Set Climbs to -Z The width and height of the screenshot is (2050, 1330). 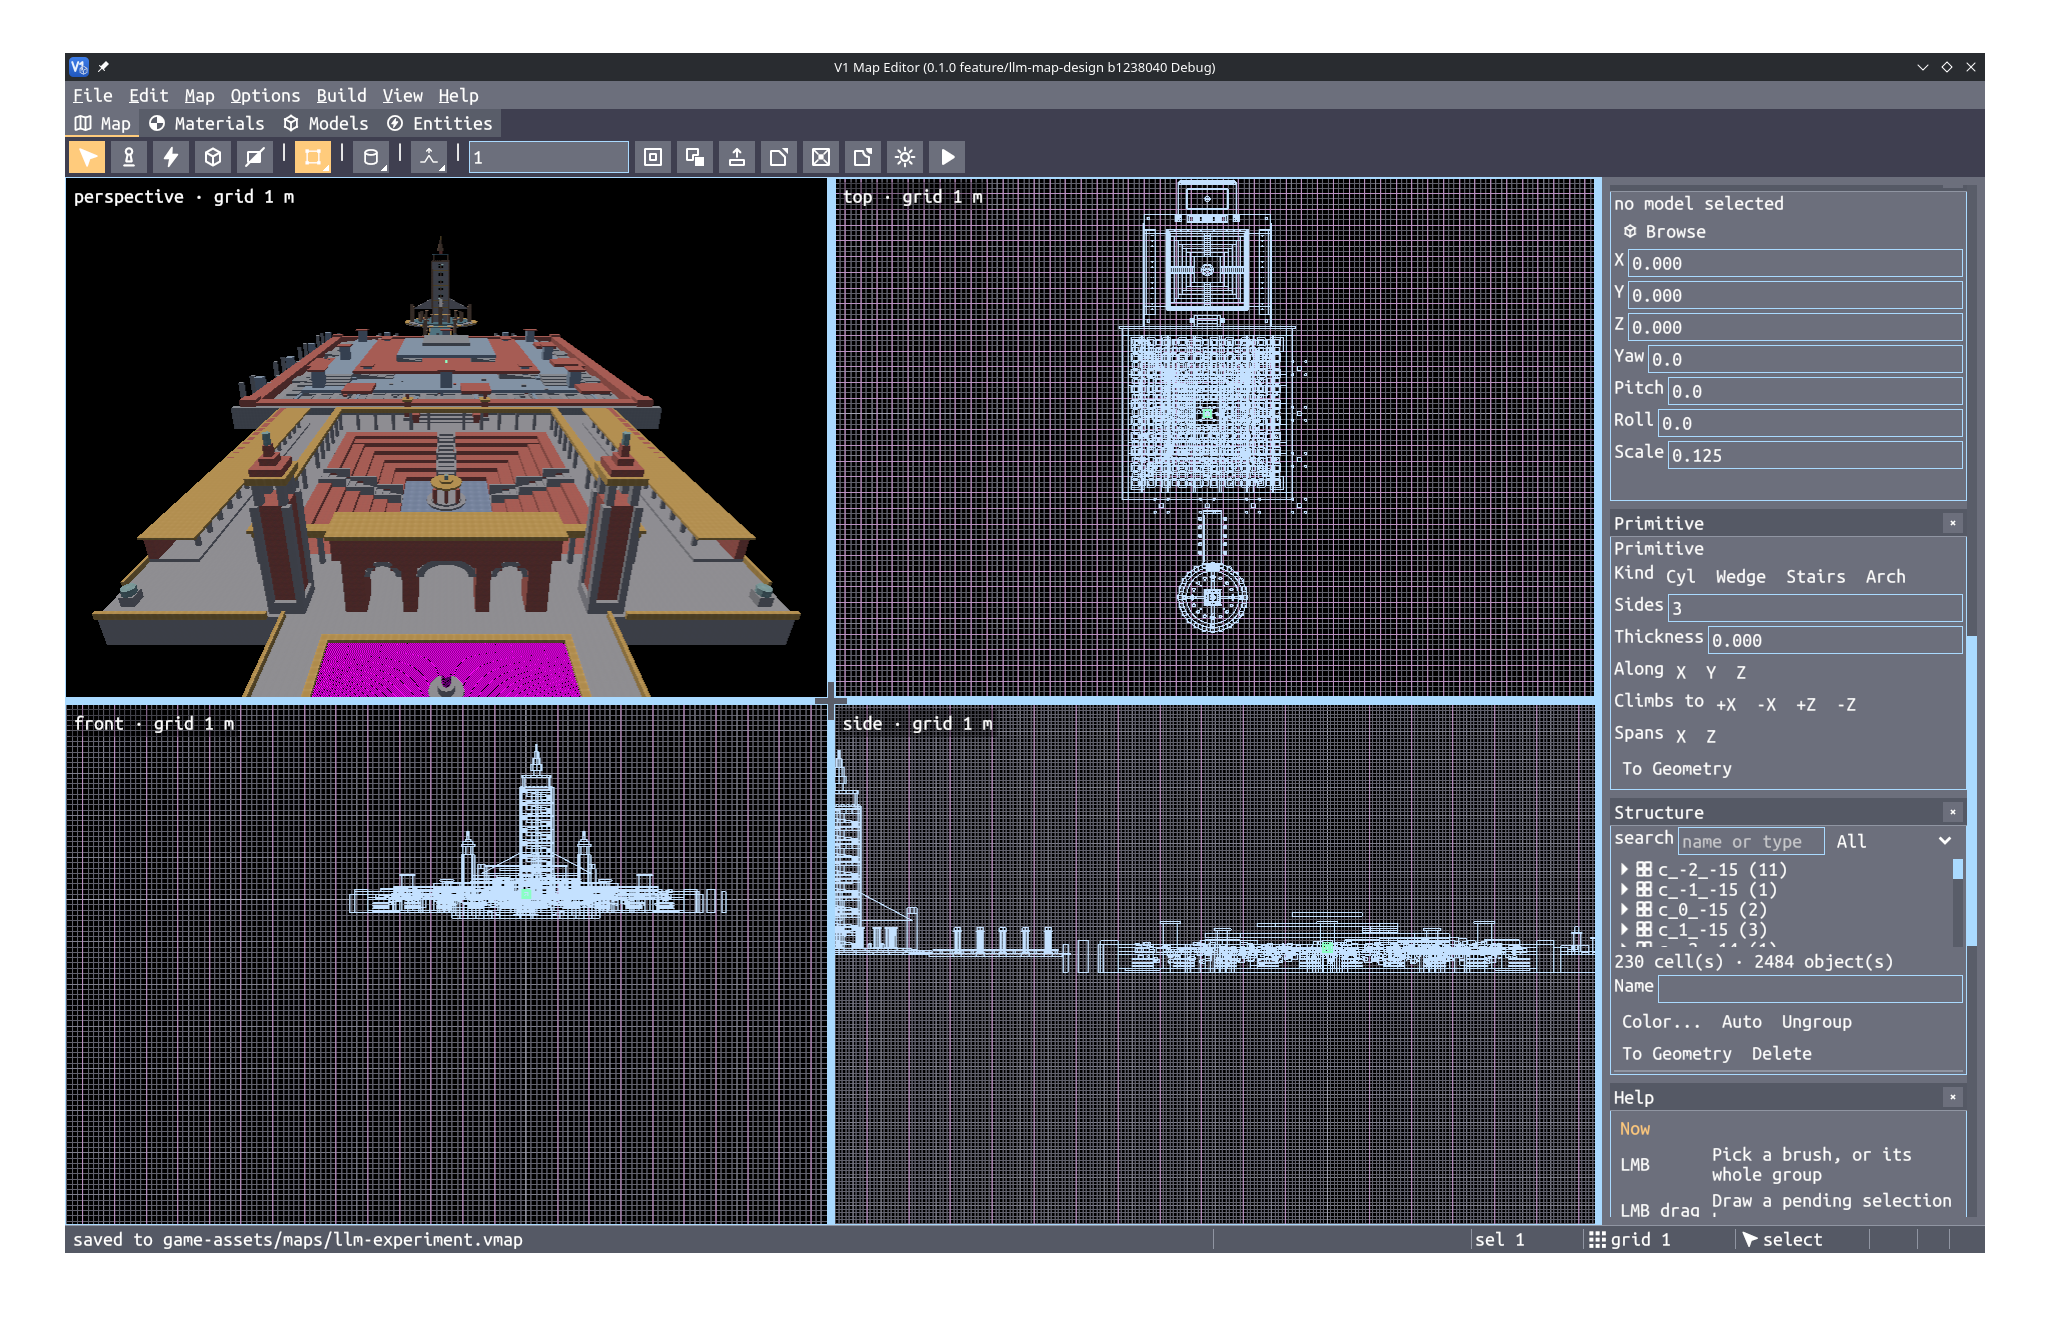[x=1846, y=705]
